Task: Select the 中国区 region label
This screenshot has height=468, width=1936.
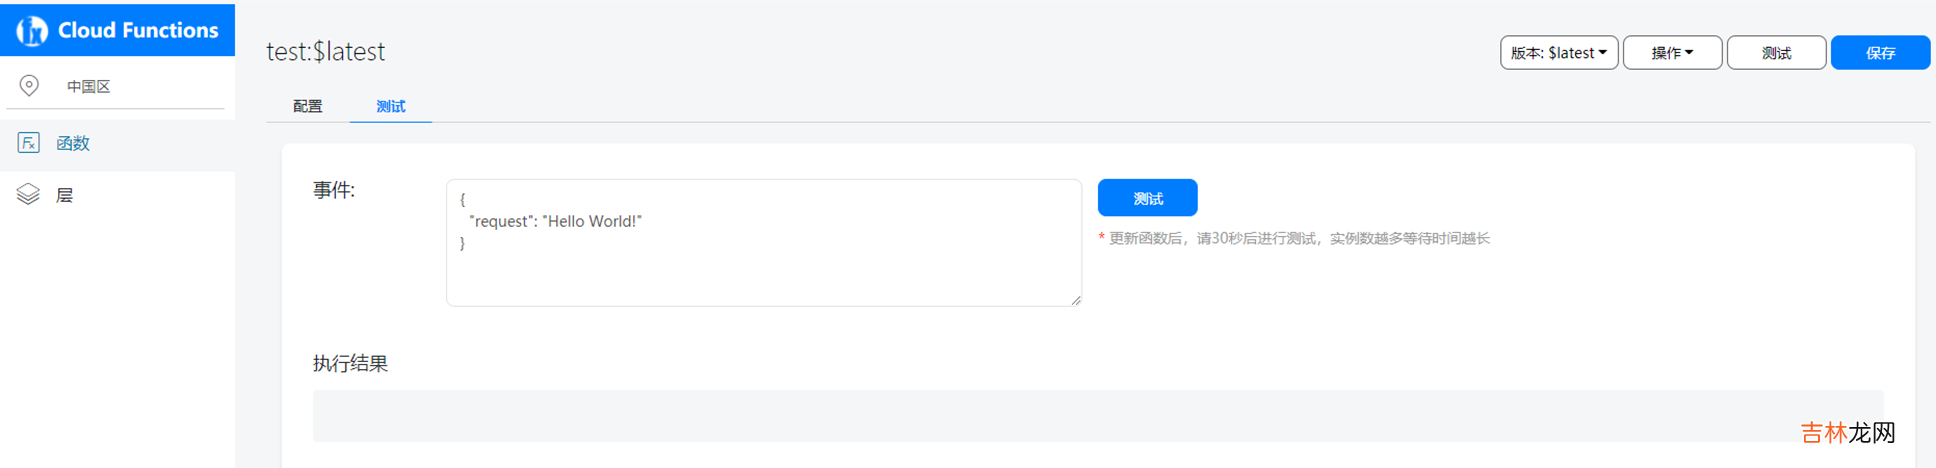Action: tap(89, 87)
